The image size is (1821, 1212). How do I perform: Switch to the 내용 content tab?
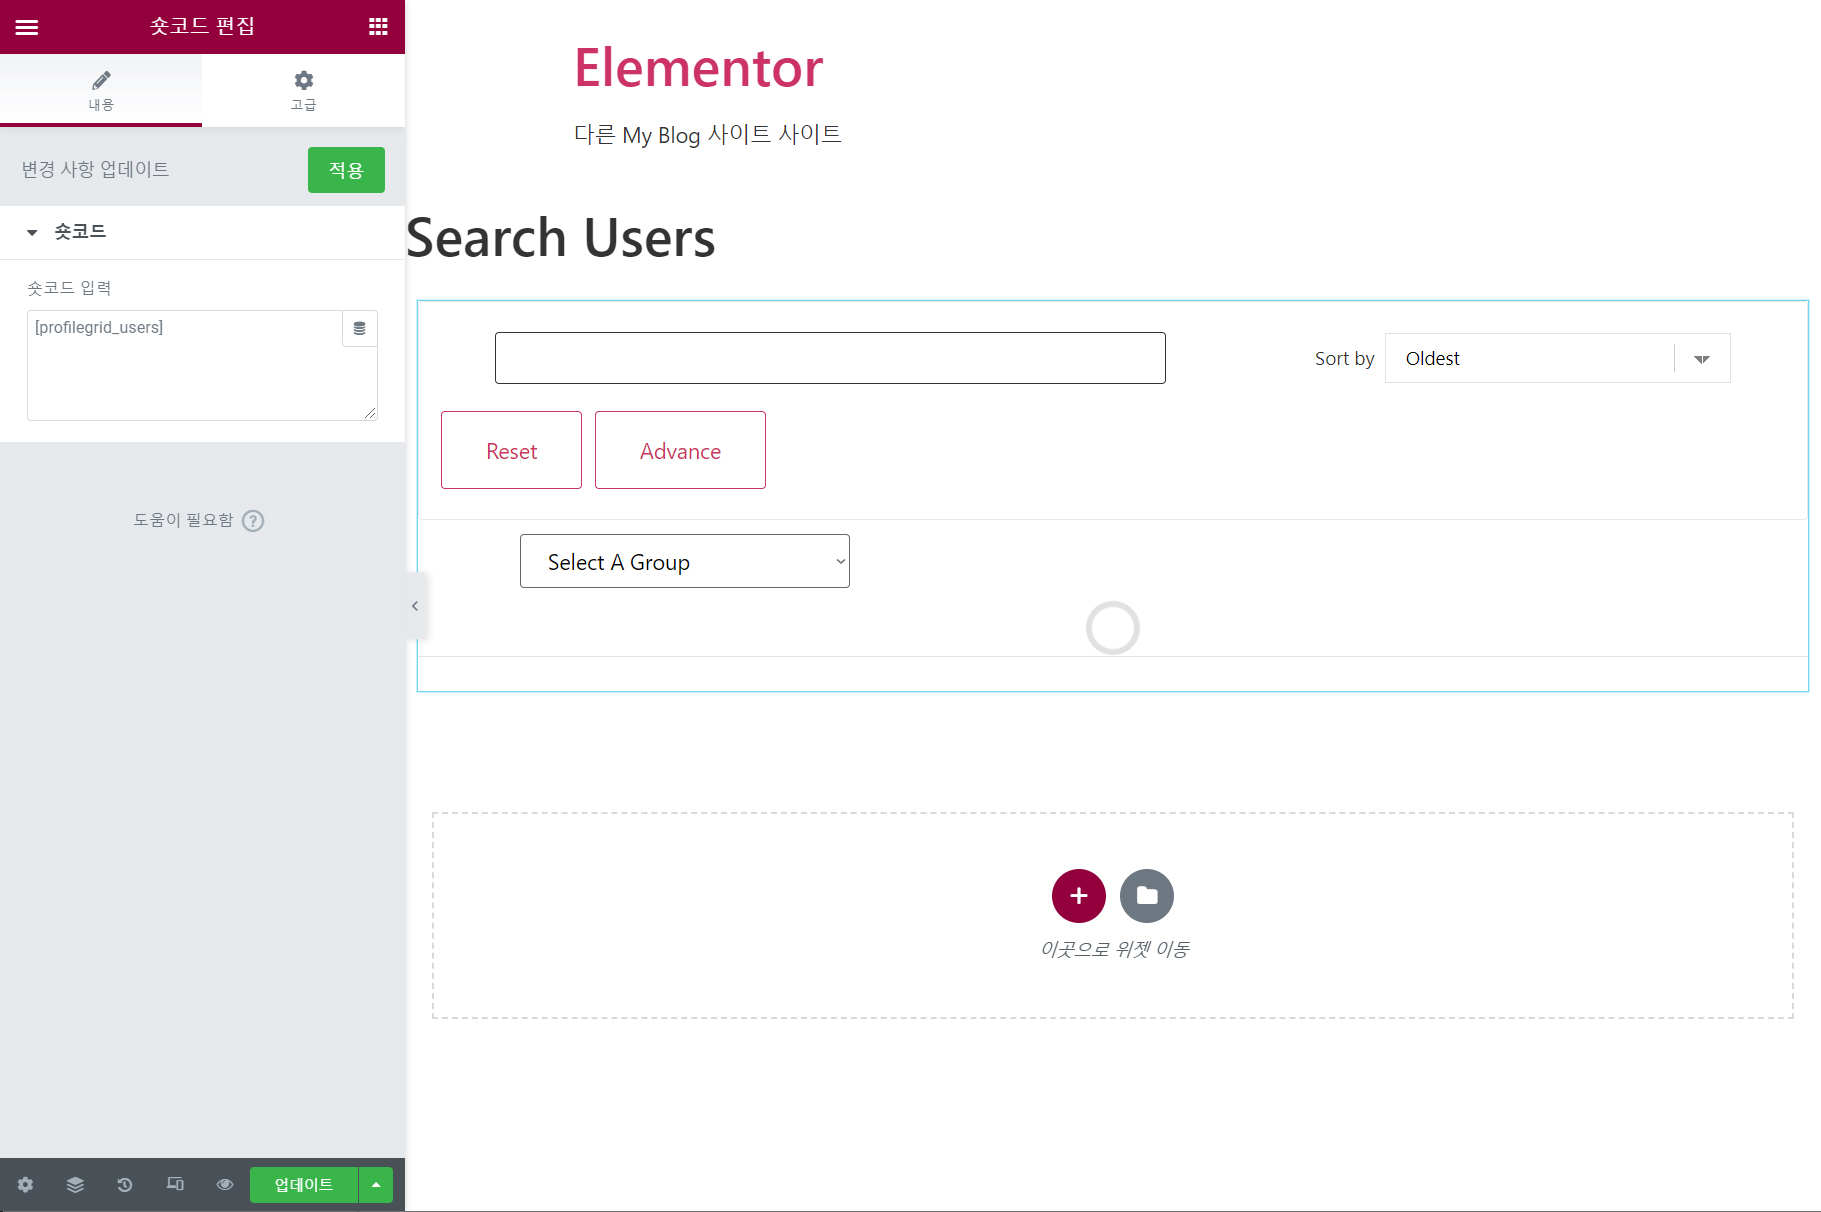[x=101, y=90]
